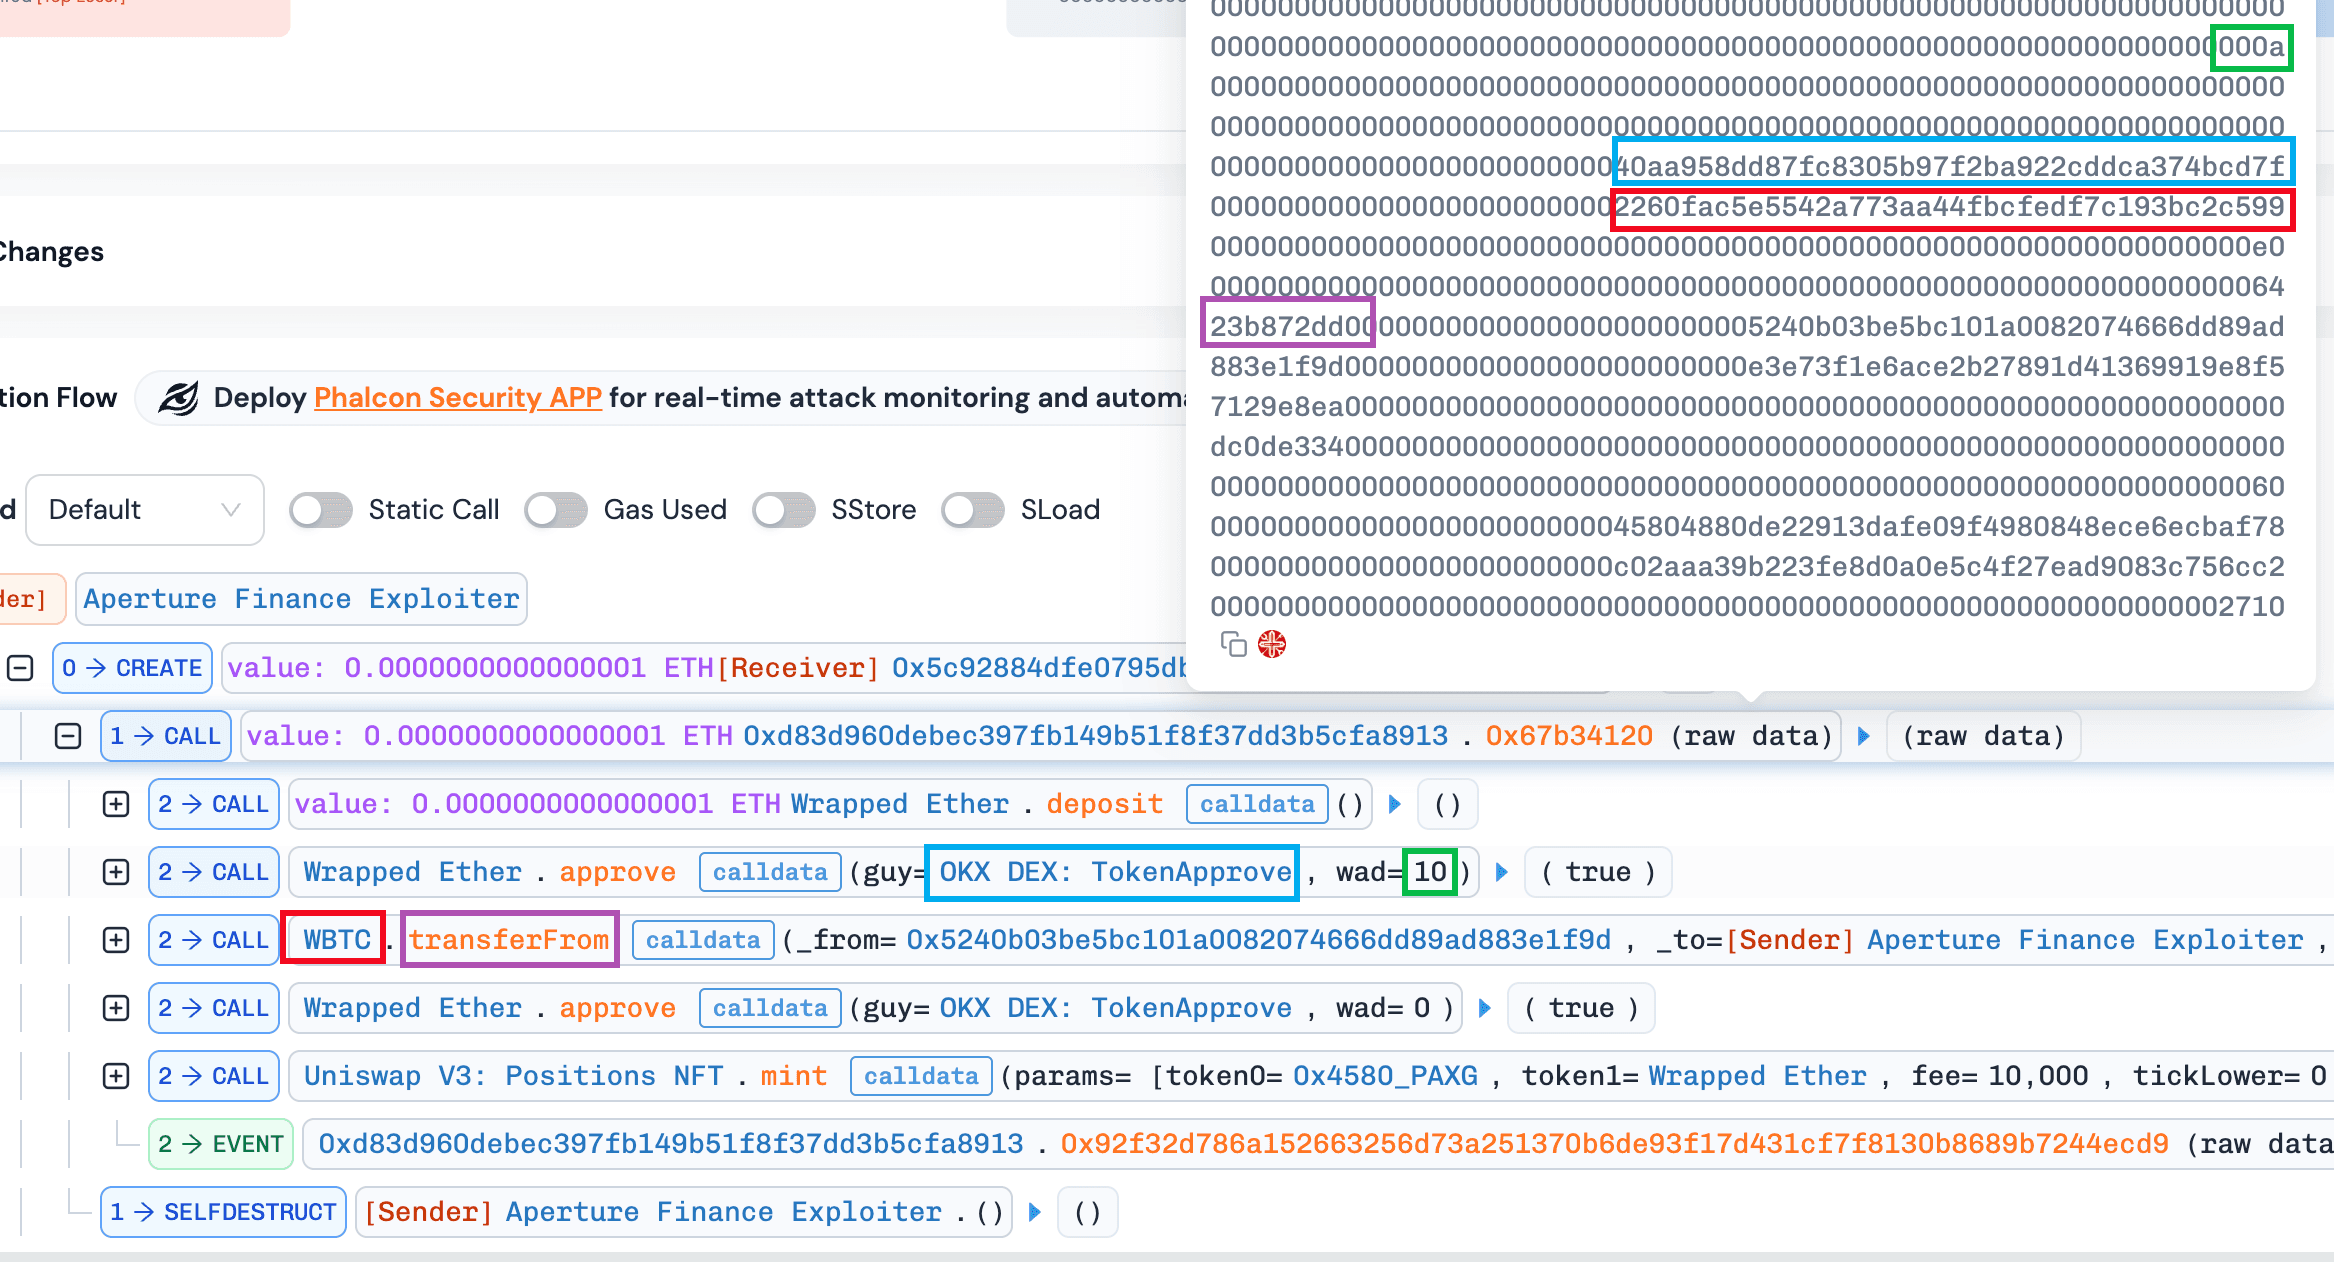Image resolution: width=2334 pixels, height=1262 pixels.
Task: Click blue arrow after deposit calldata
Action: pyautogui.click(x=1395, y=804)
